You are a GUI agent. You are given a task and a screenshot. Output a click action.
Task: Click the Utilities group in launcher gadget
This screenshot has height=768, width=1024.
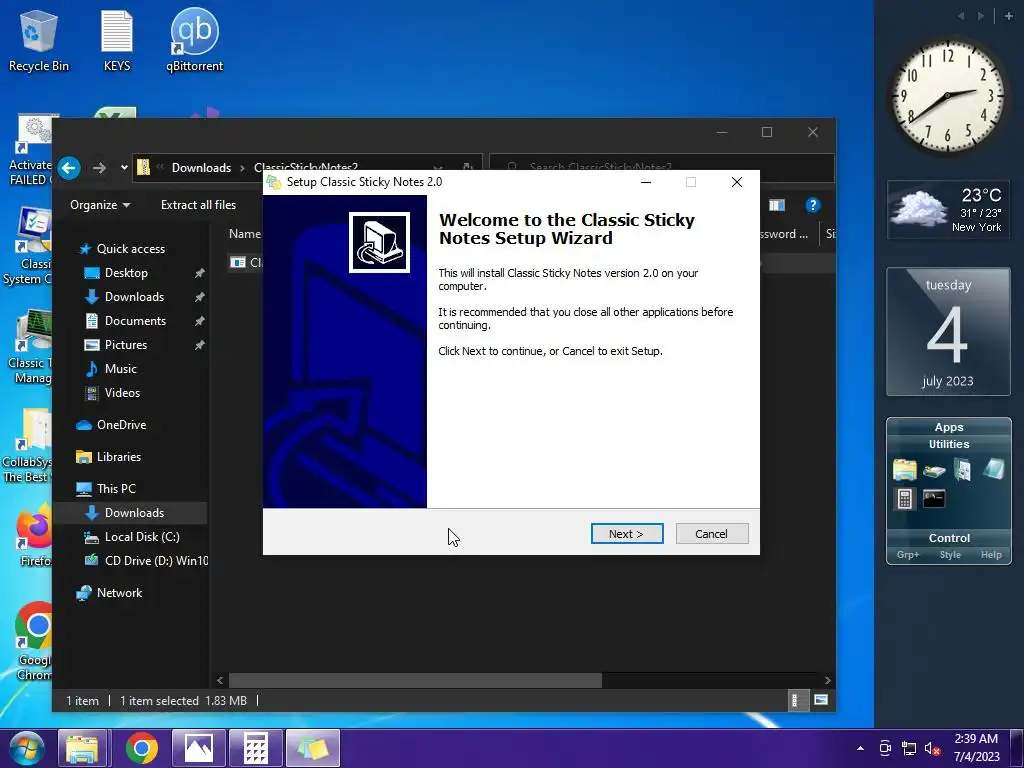(949, 444)
